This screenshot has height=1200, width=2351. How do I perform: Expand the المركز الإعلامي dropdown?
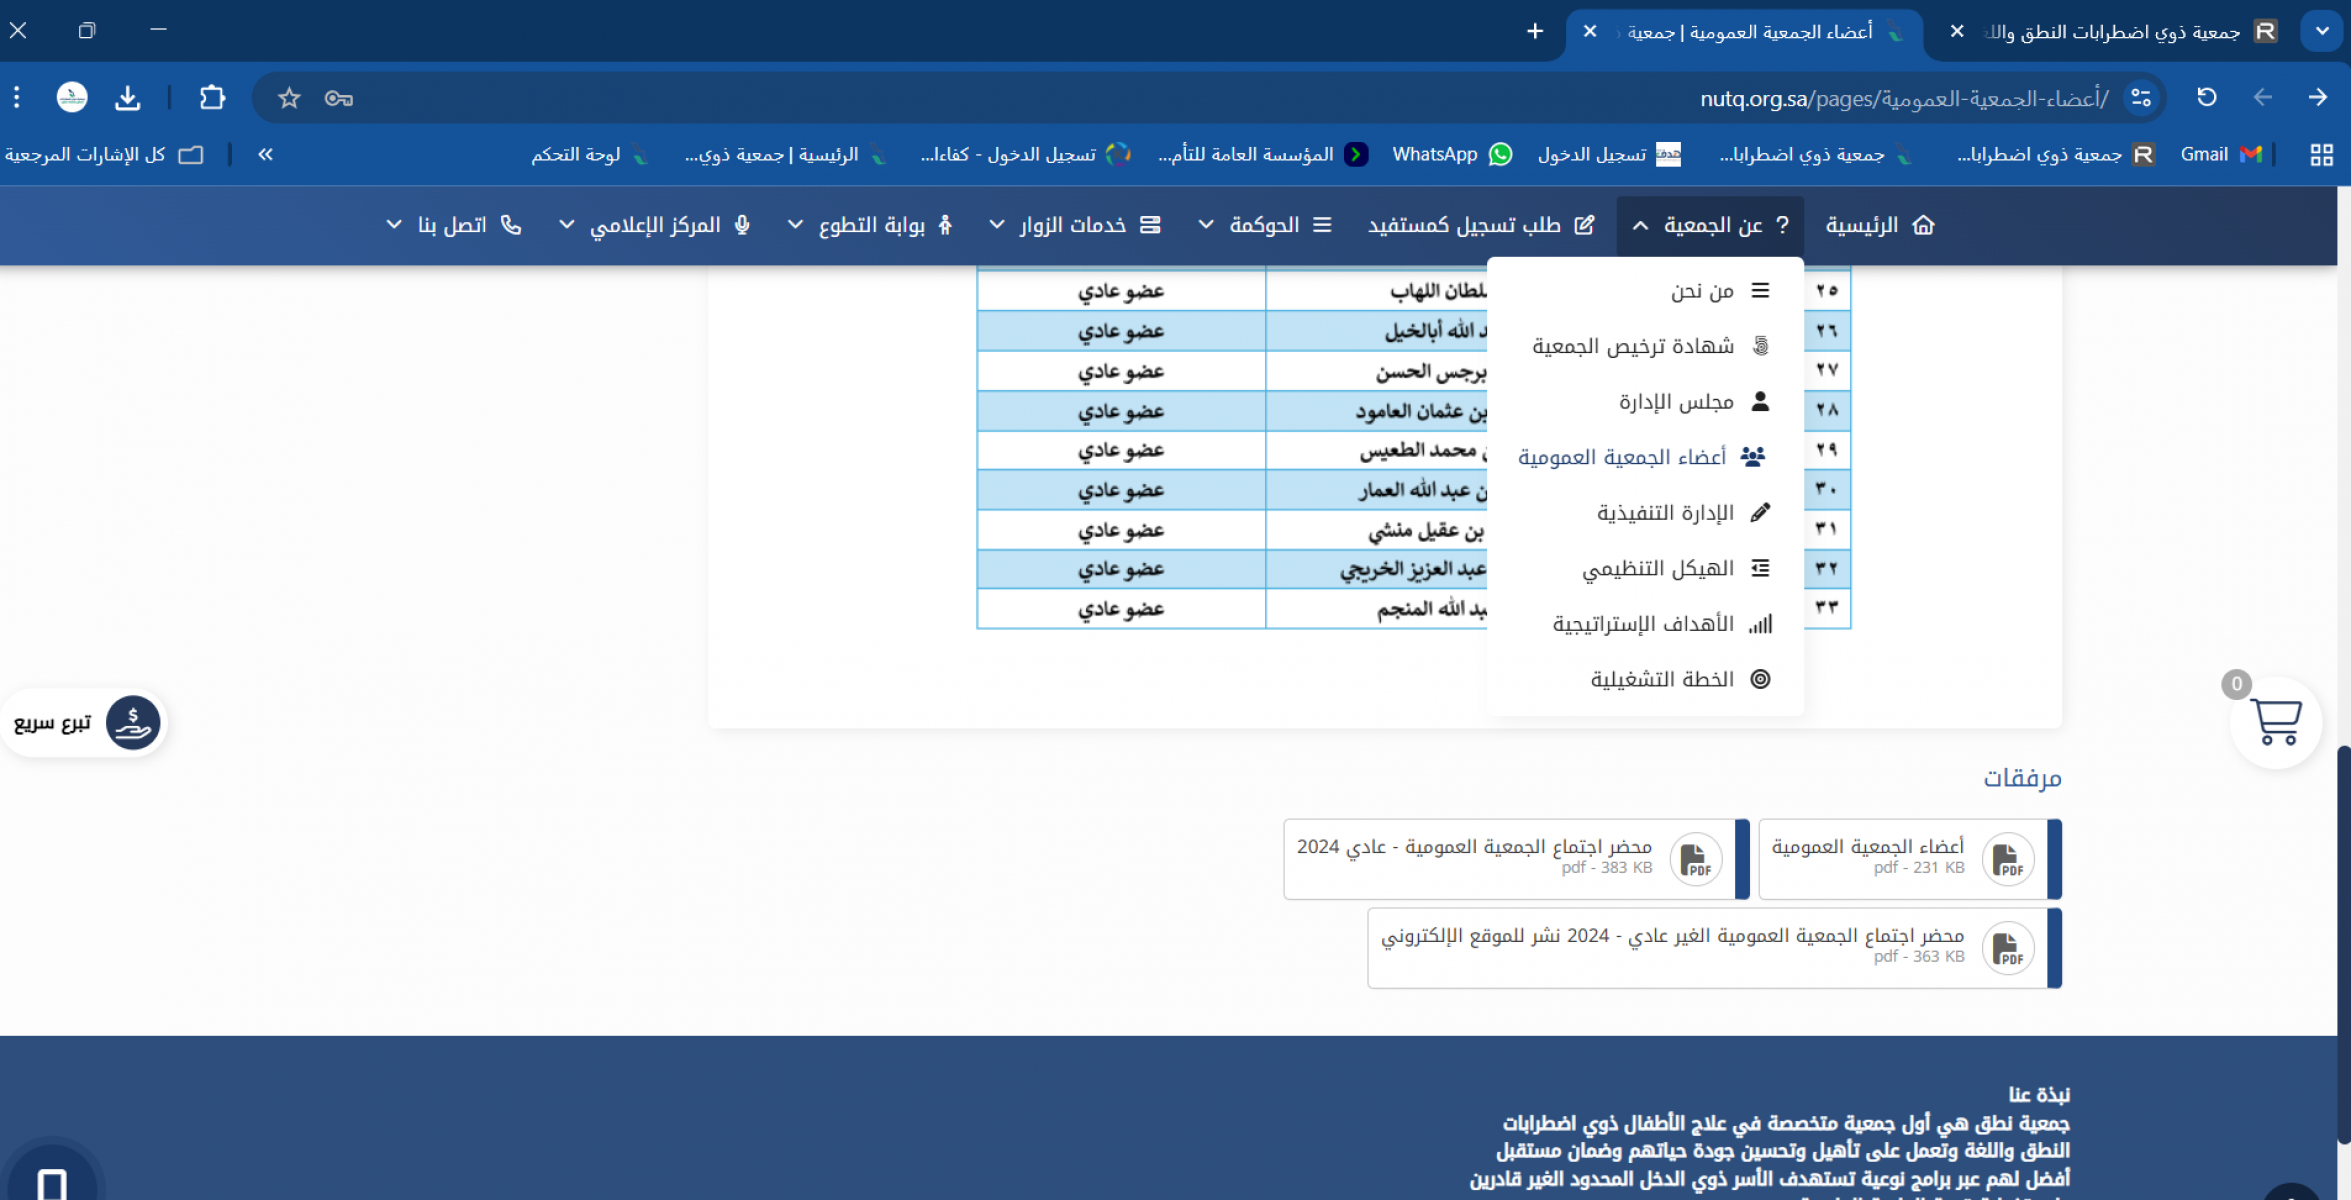655,226
